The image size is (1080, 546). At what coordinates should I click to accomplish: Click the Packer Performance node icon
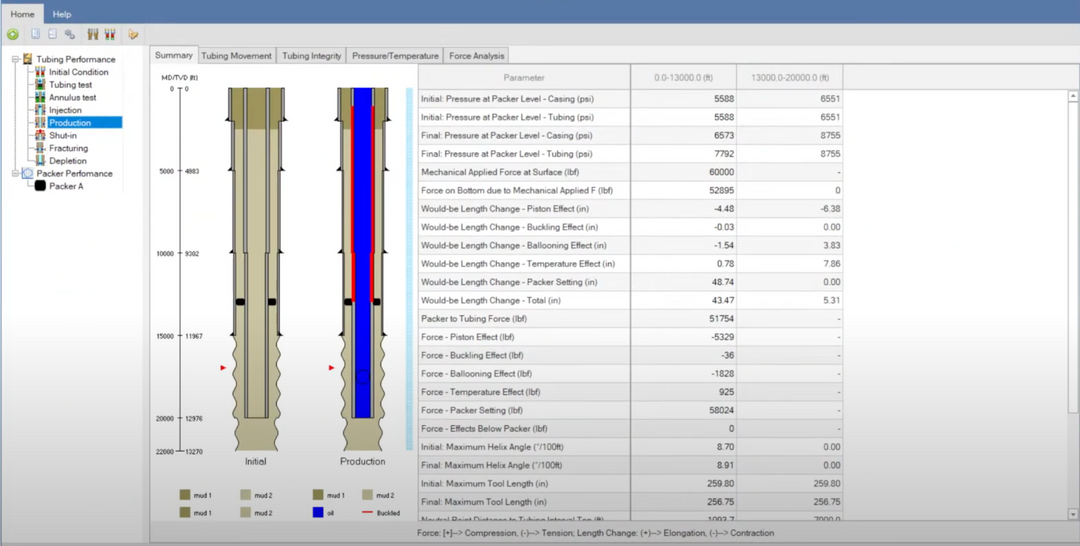[x=28, y=174]
